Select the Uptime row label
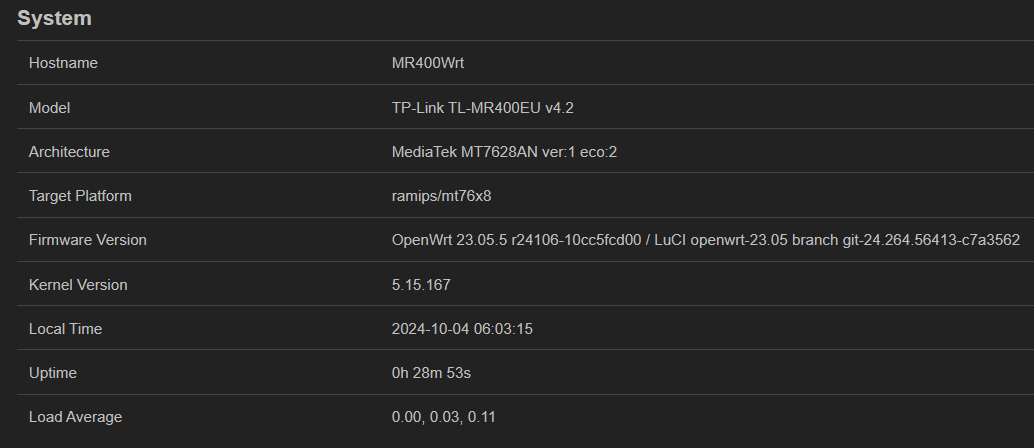 (53, 373)
